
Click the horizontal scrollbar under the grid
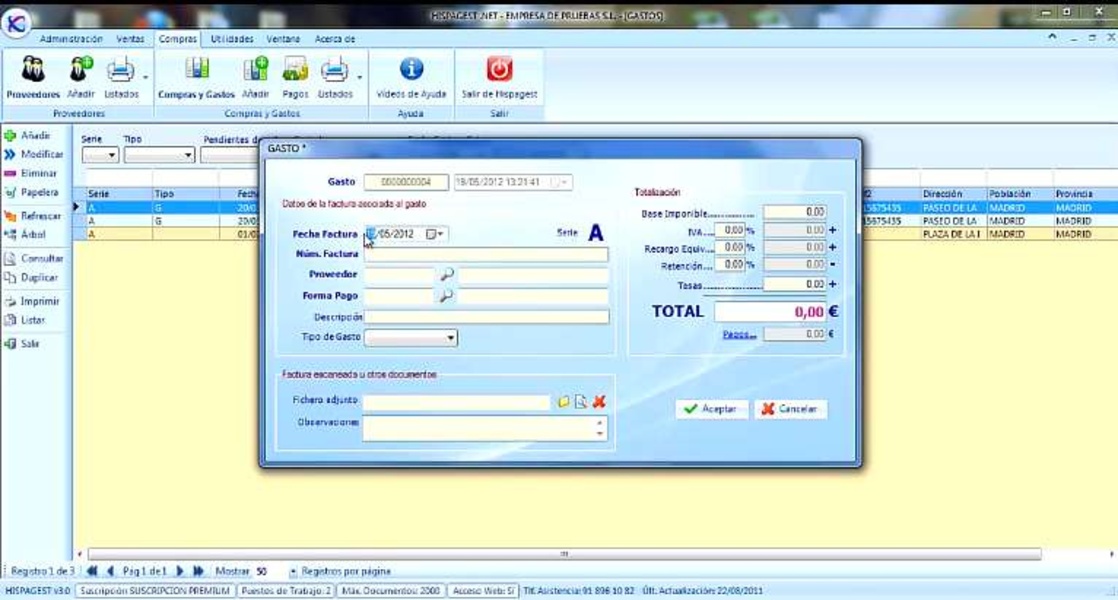pos(564,554)
